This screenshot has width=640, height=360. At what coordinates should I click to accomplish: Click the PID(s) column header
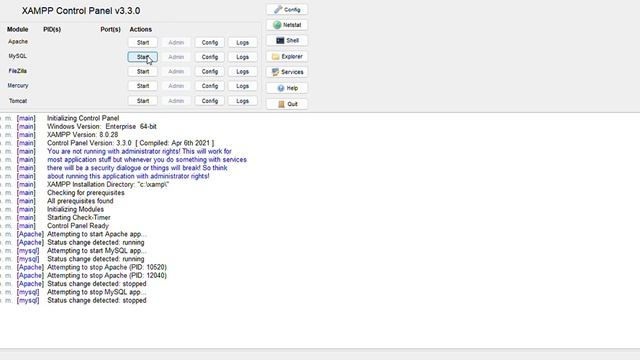click(52, 29)
